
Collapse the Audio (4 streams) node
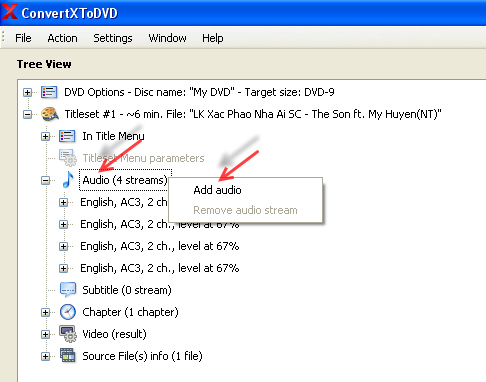point(45,180)
